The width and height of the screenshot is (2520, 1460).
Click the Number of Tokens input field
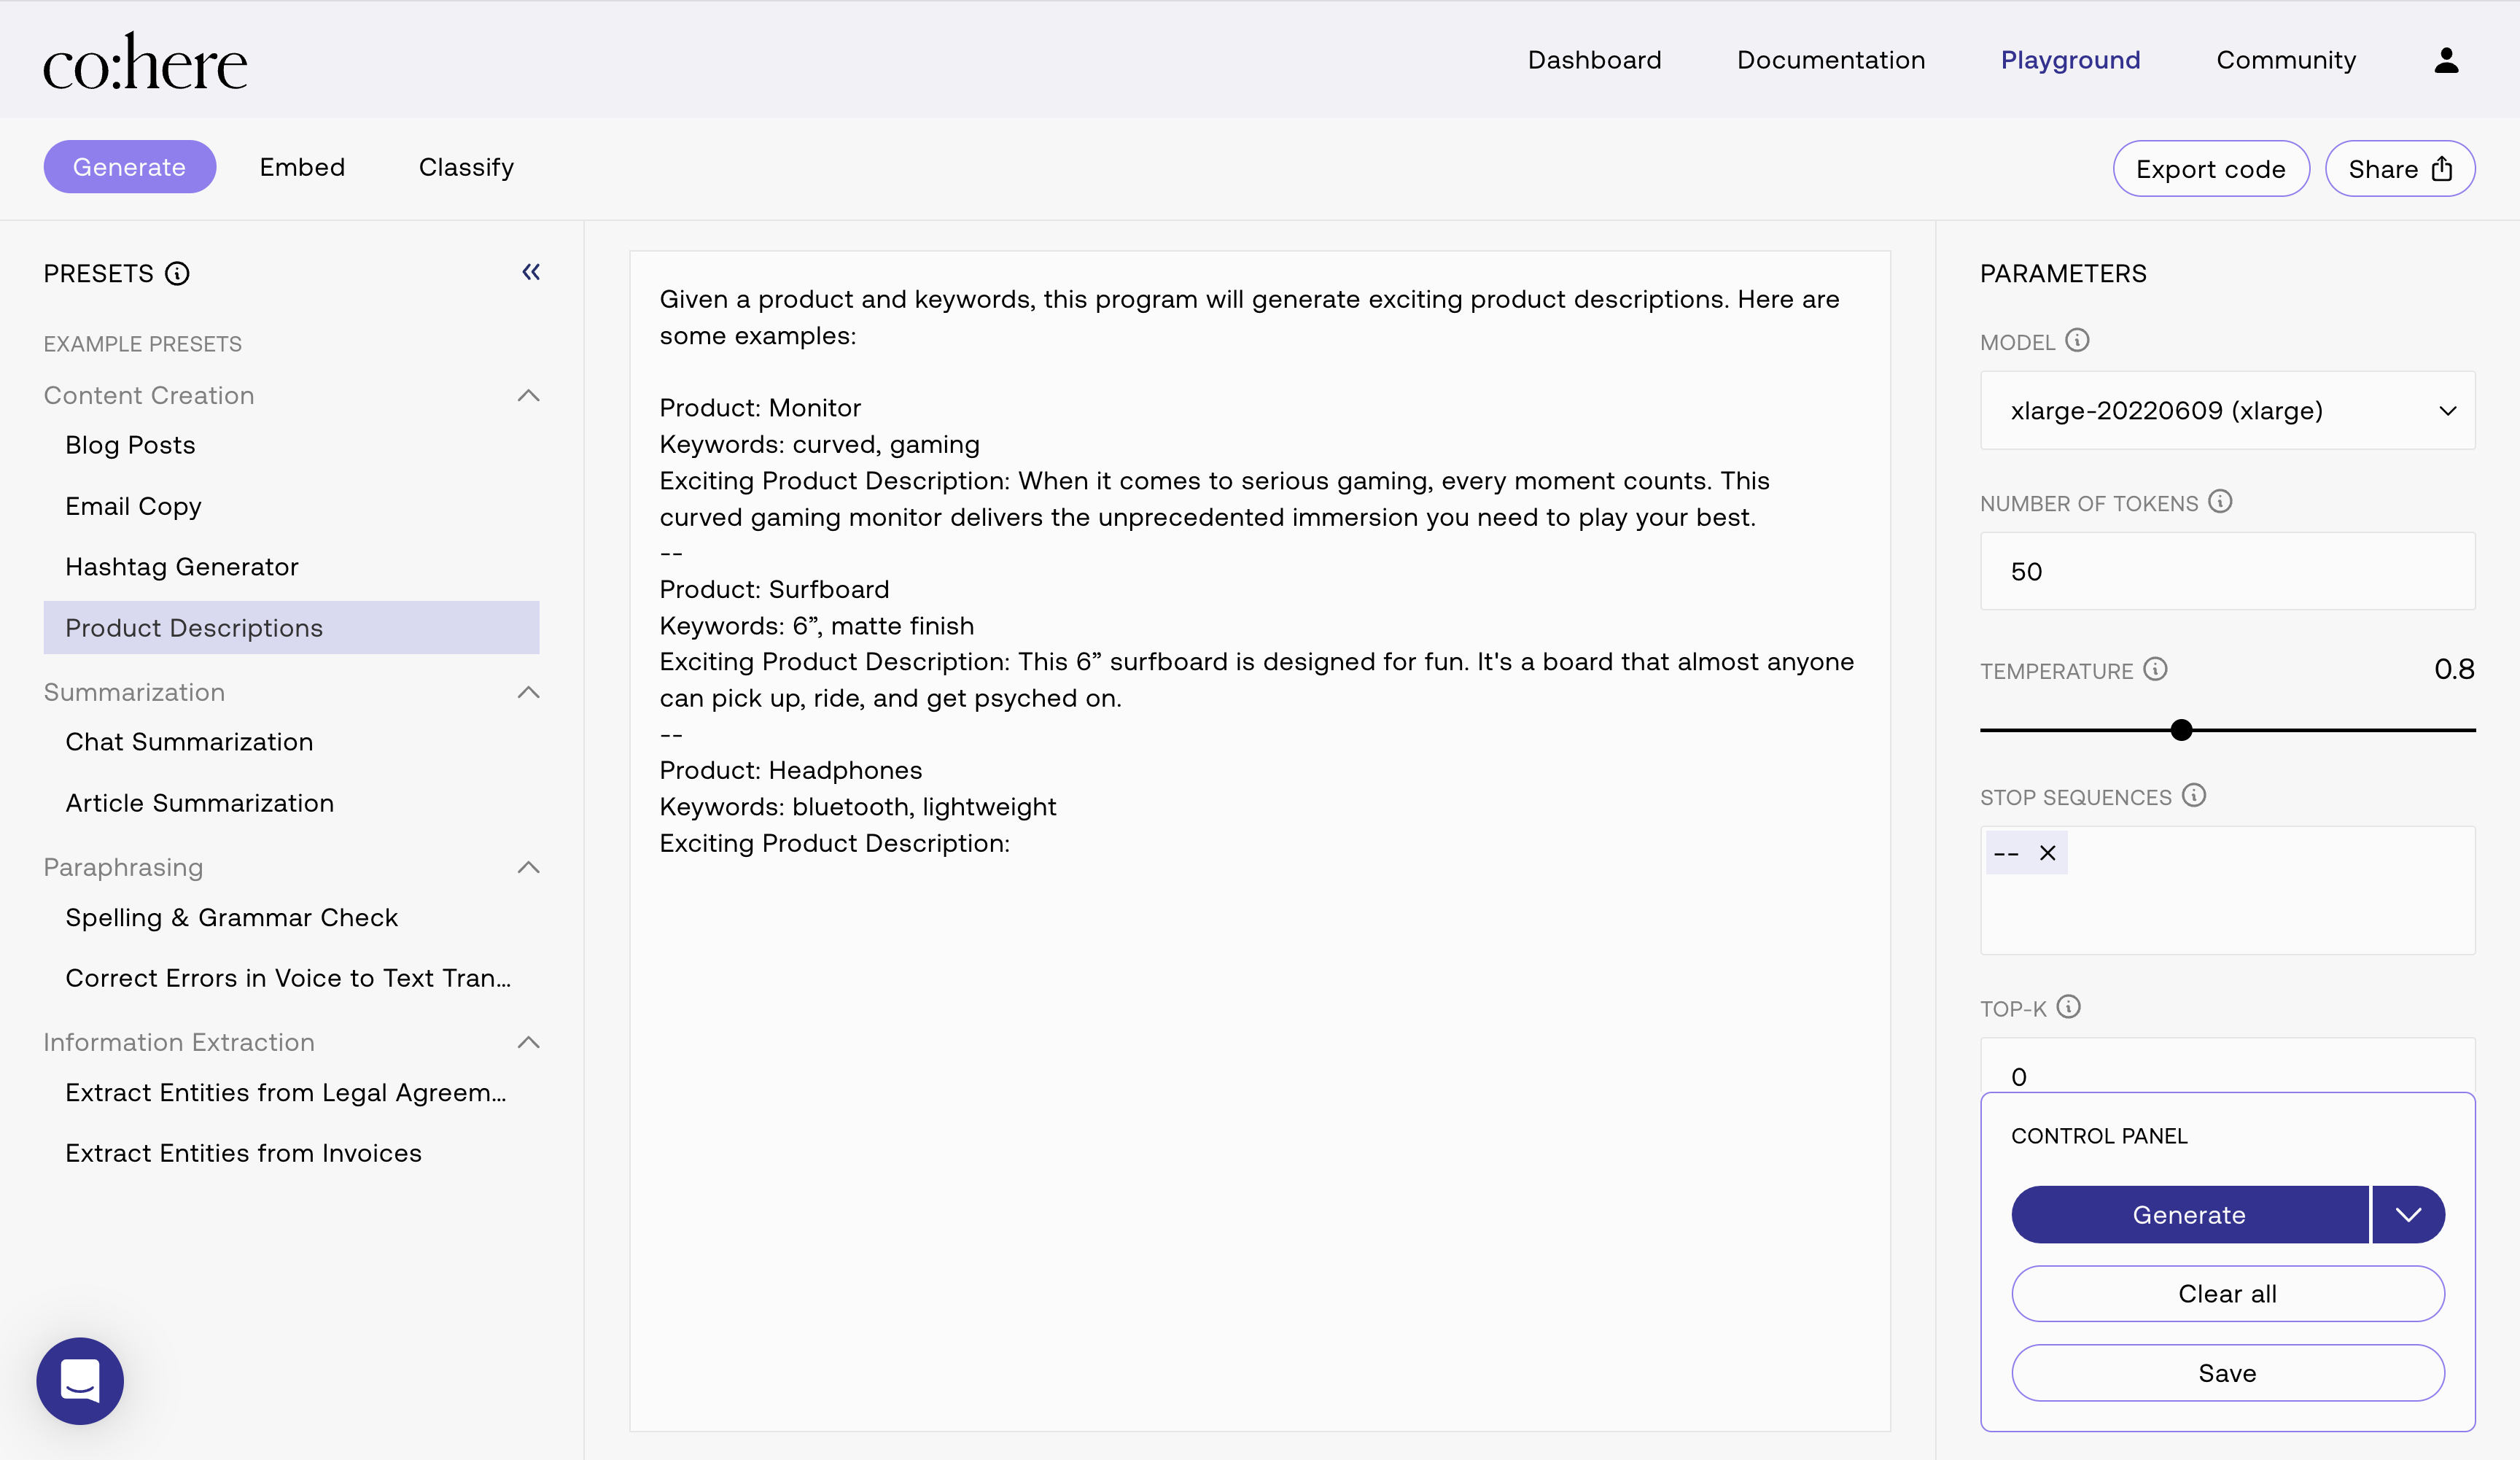point(2227,572)
